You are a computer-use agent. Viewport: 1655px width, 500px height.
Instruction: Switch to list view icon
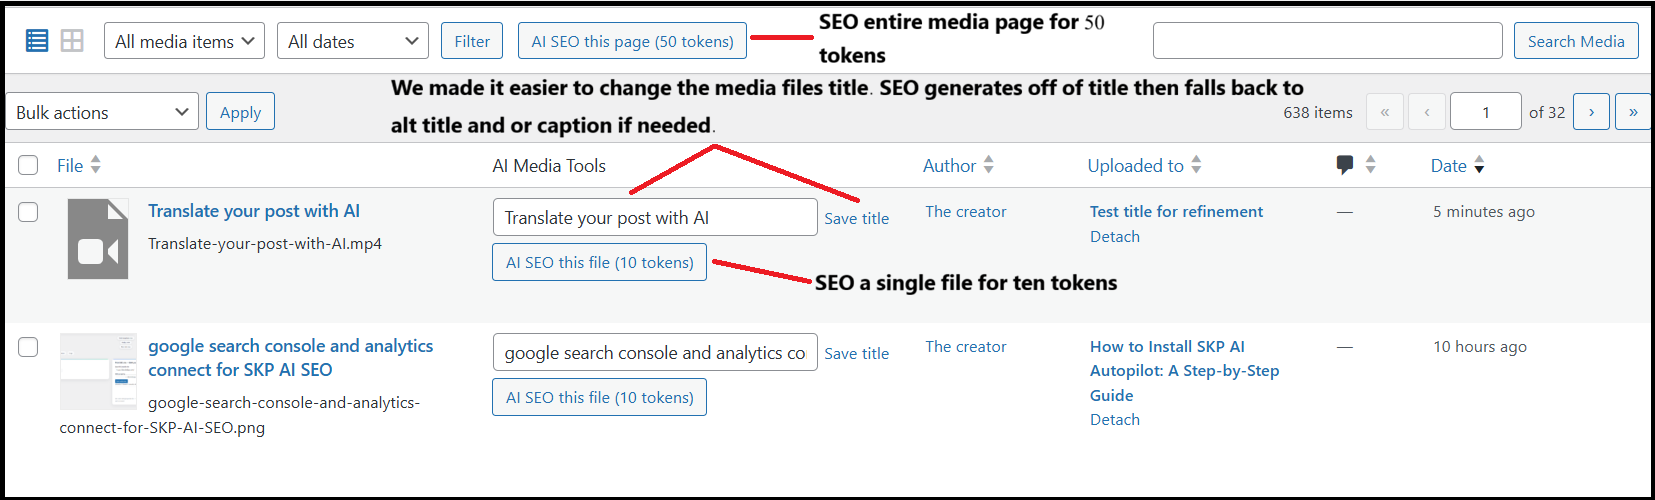tap(37, 41)
